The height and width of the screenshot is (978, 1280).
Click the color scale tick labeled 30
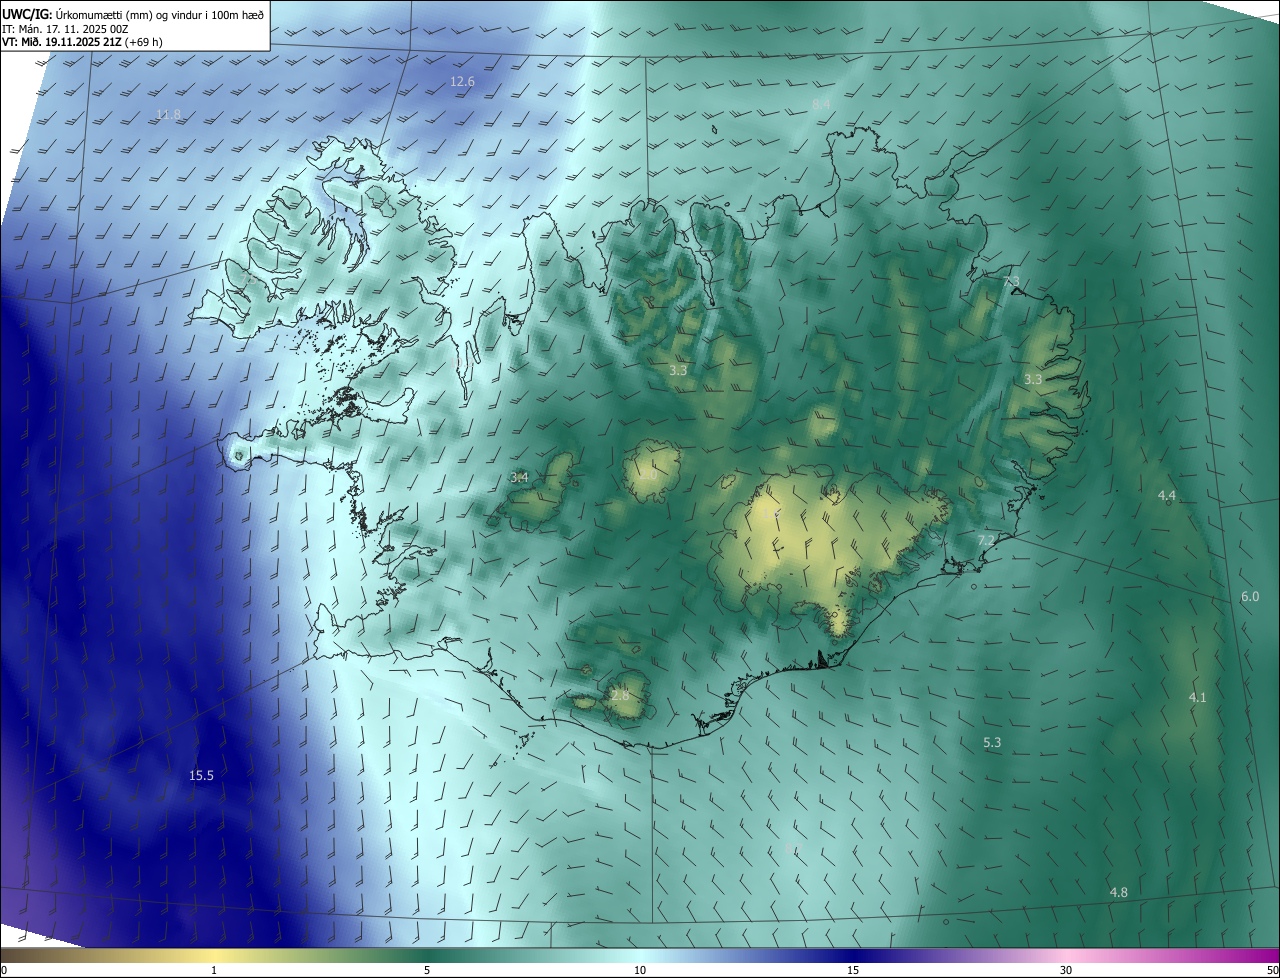click(x=1066, y=970)
